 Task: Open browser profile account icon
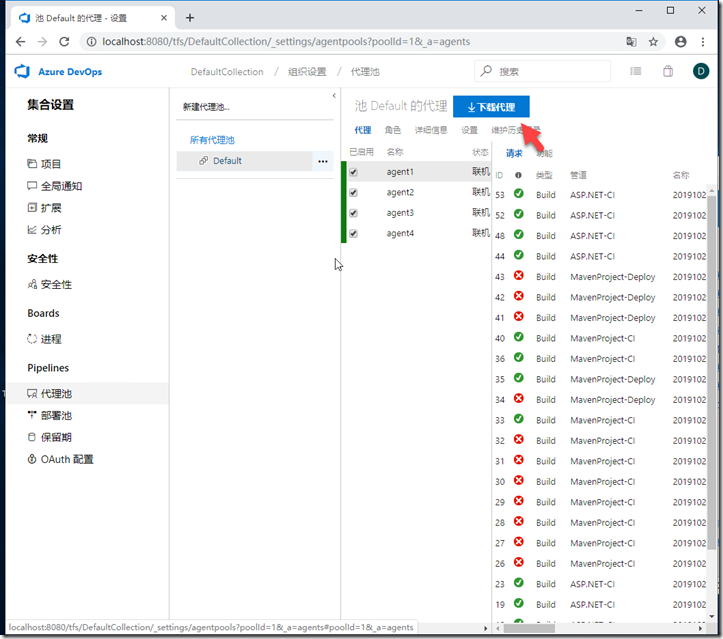[x=681, y=42]
